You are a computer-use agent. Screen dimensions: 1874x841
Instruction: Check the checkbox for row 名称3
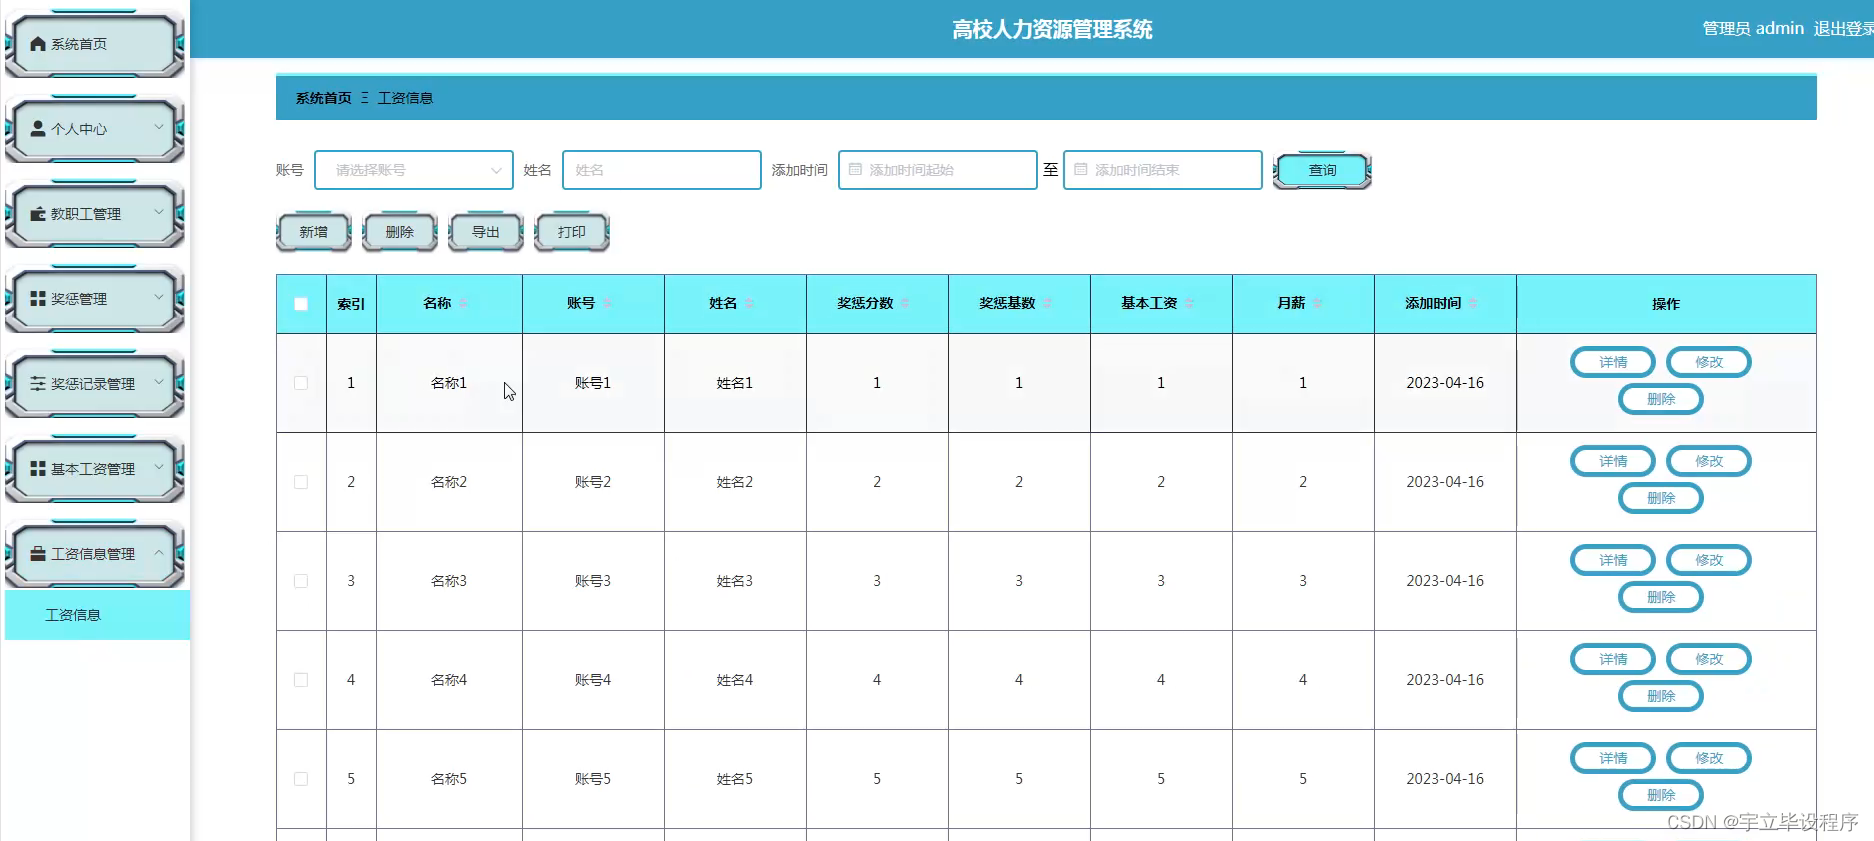(x=301, y=581)
